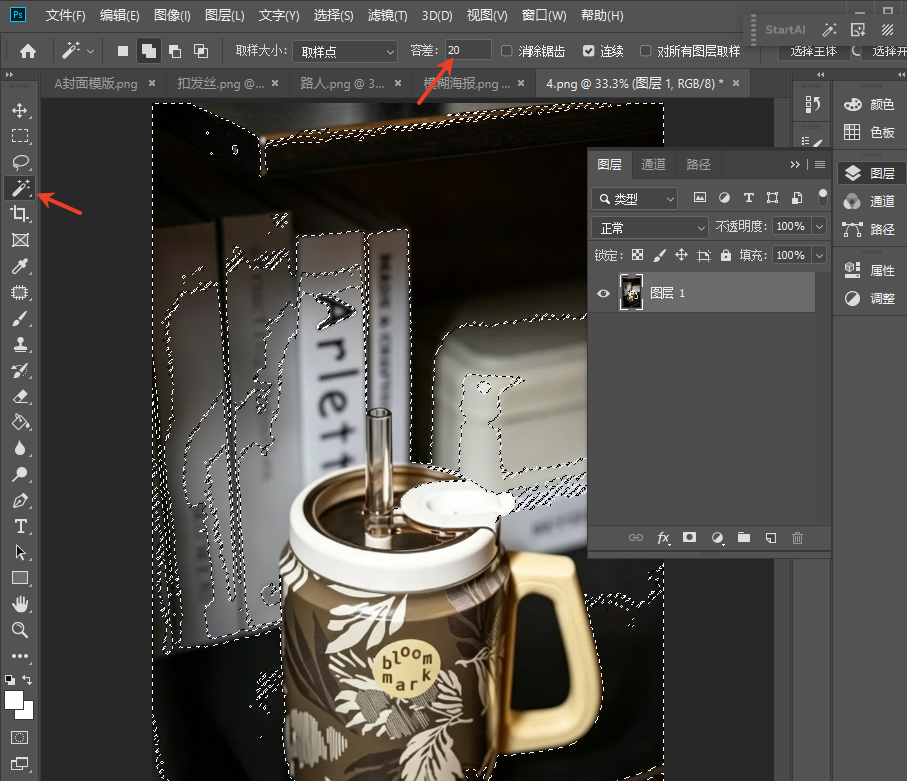Choose the Crop tool
The image size is (907, 781).
[x=20, y=214]
